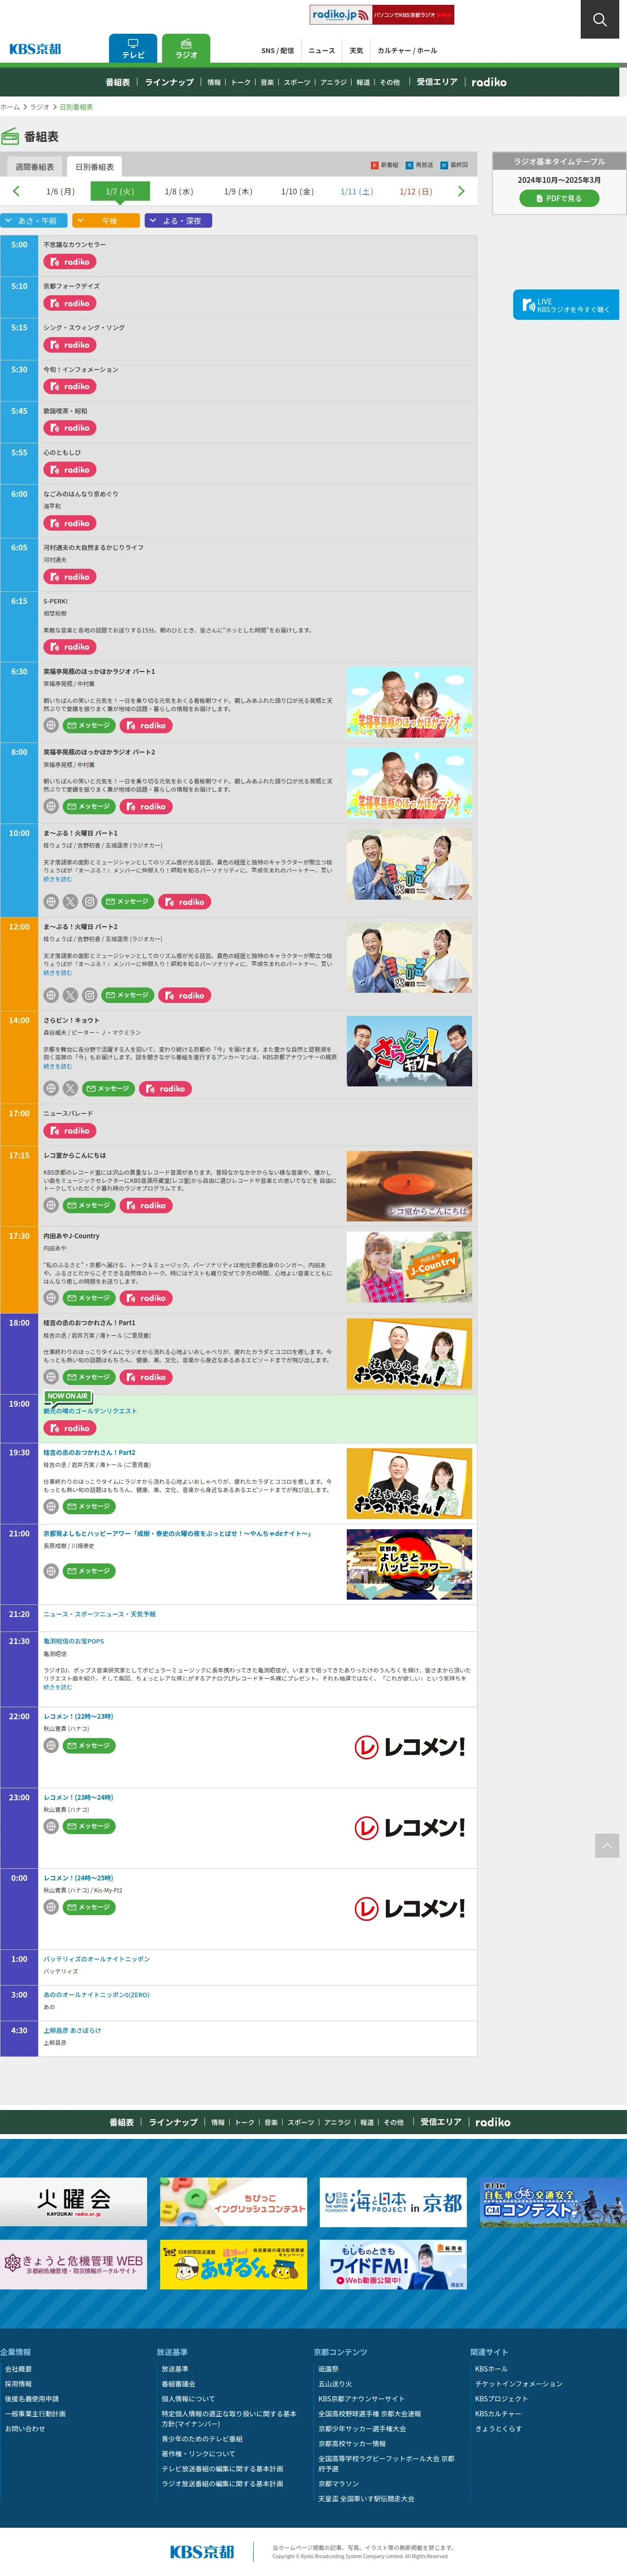Jump to the あさ・午前 section

click(x=34, y=221)
